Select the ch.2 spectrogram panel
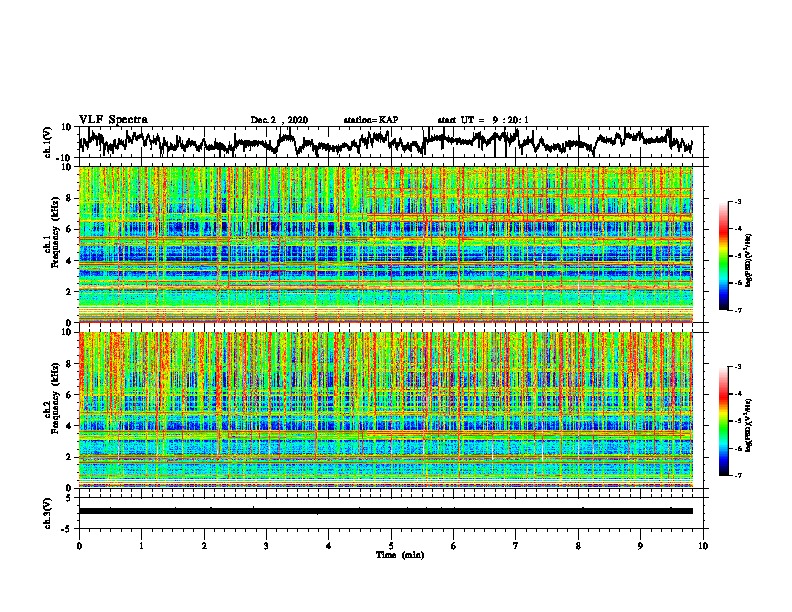This screenshot has width=792, height=612. (x=386, y=410)
